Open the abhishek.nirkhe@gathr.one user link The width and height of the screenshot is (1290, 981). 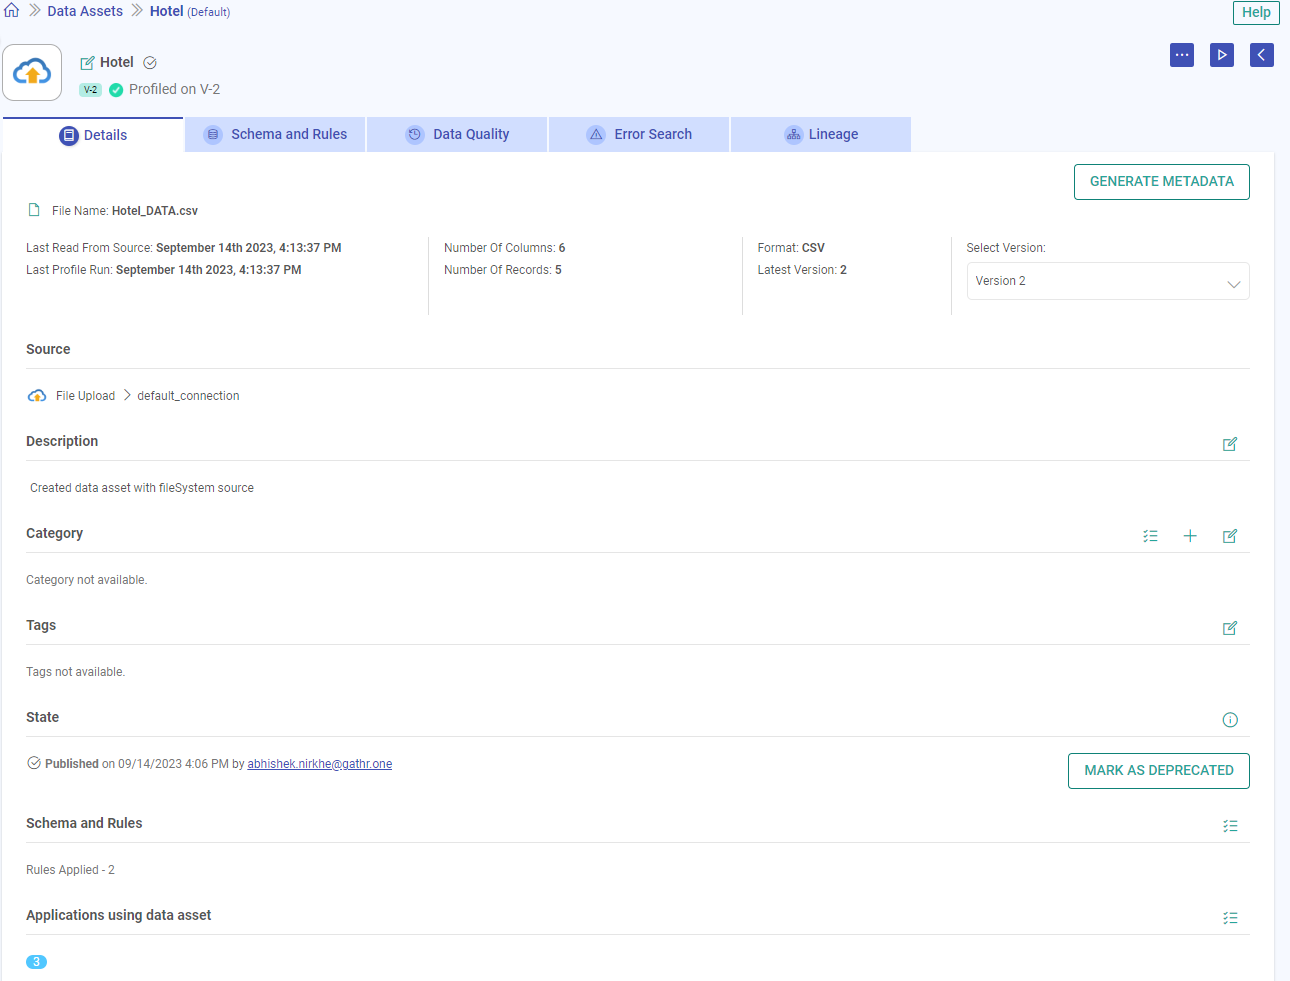(319, 763)
